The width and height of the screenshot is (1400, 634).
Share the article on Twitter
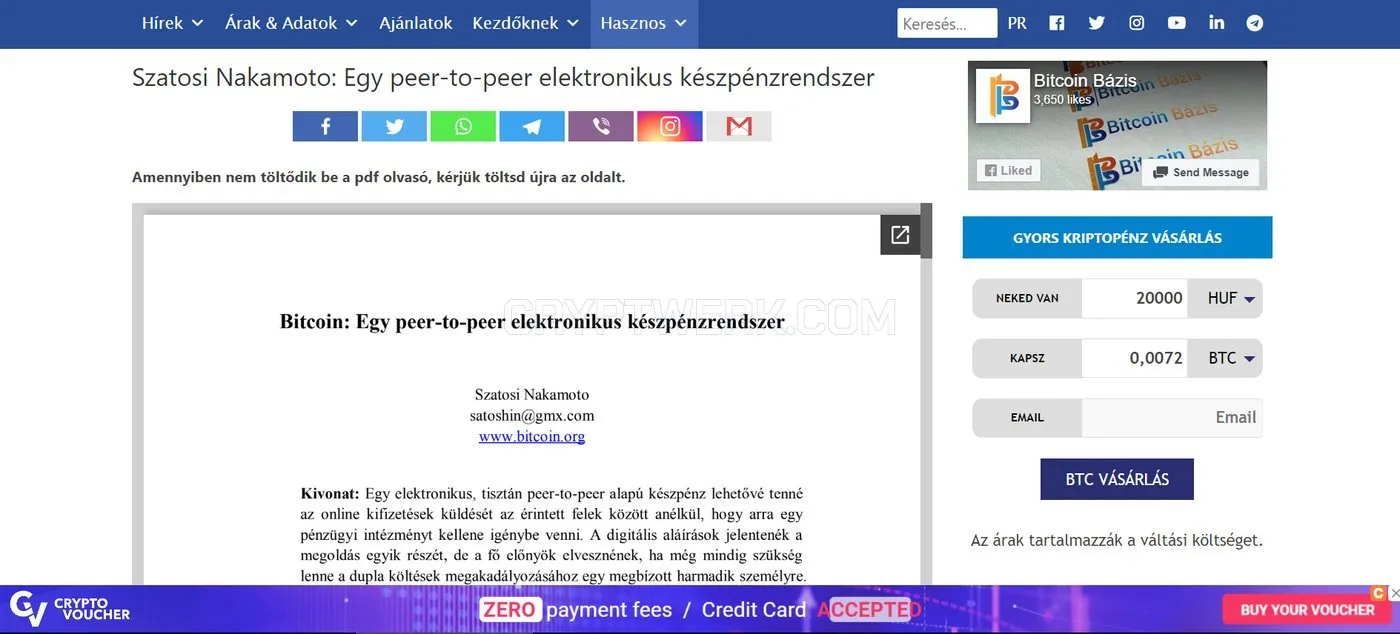tap(394, 126)
